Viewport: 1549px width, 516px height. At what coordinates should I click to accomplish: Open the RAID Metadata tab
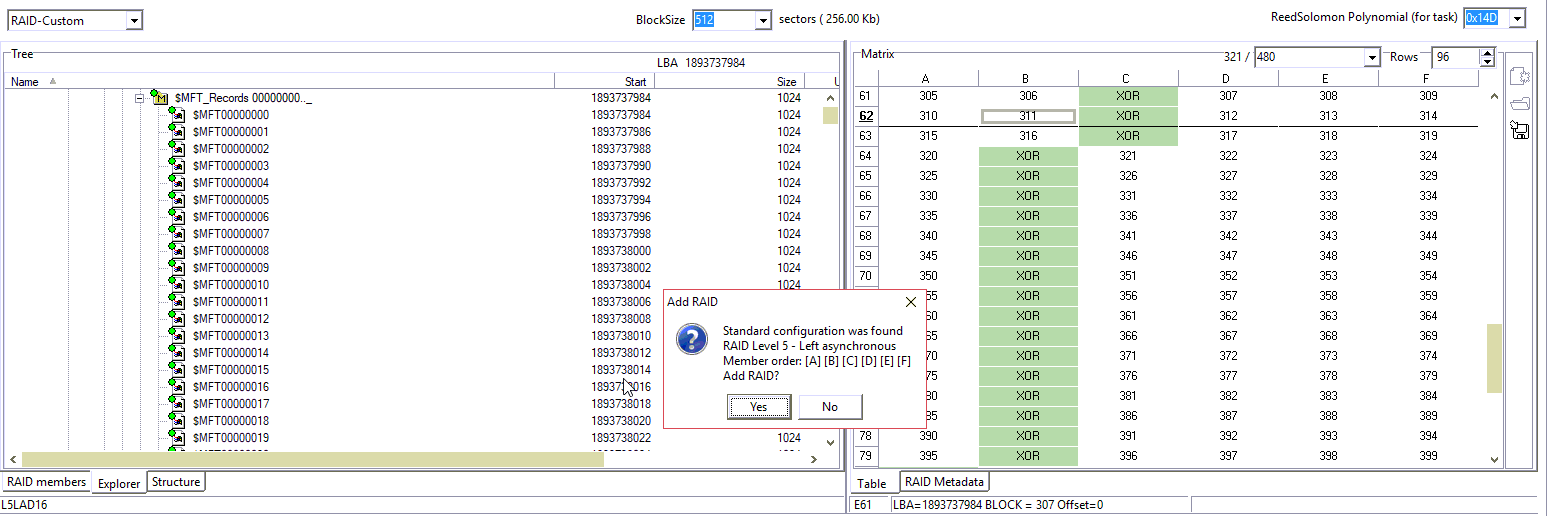pyautogui.click(x=944, y=482)
